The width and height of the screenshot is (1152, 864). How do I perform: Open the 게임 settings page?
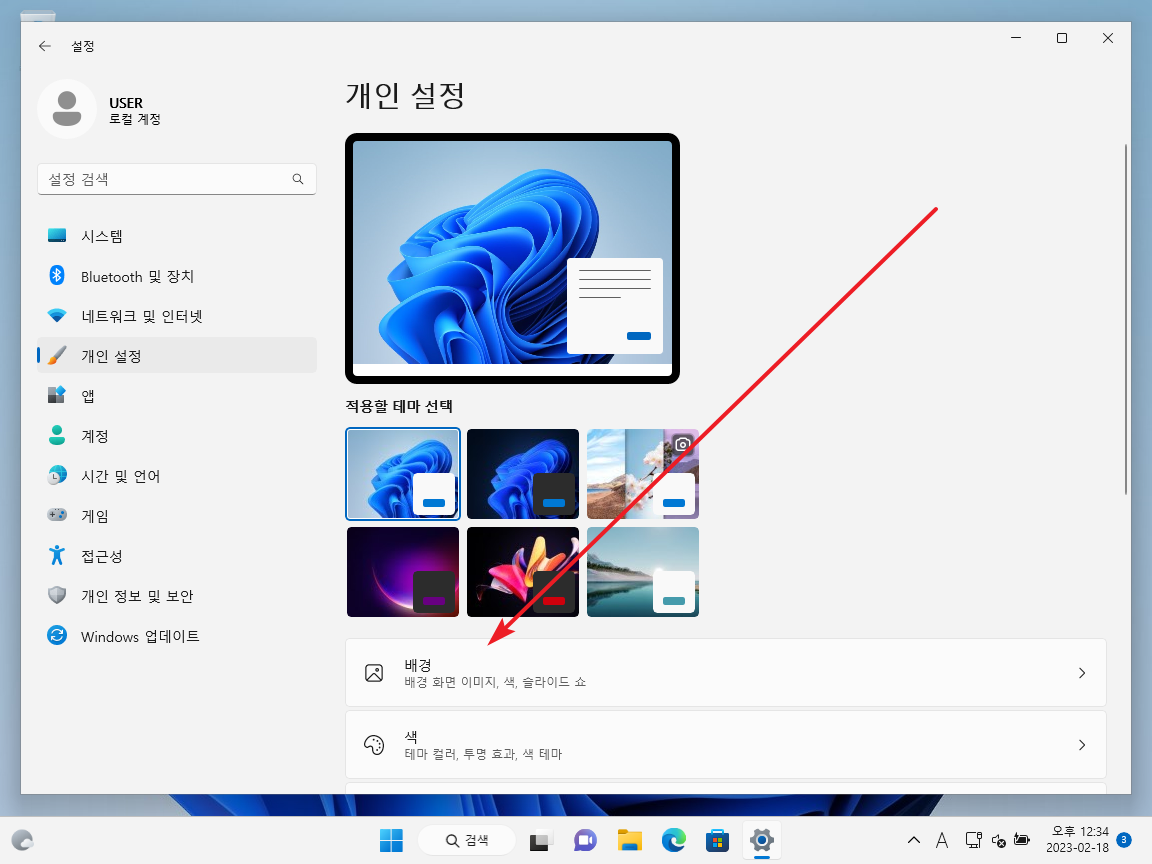point(103,515)
